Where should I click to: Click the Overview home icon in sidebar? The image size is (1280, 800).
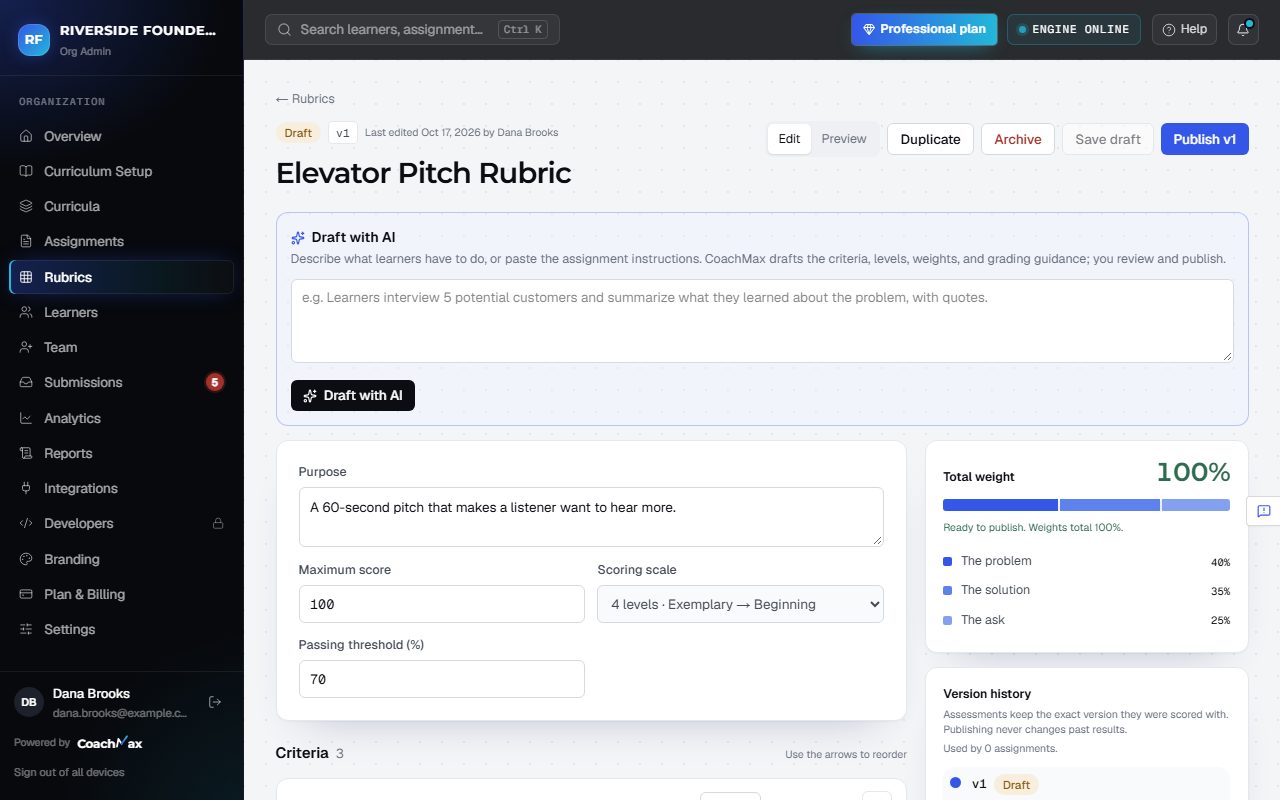point(26,136)
